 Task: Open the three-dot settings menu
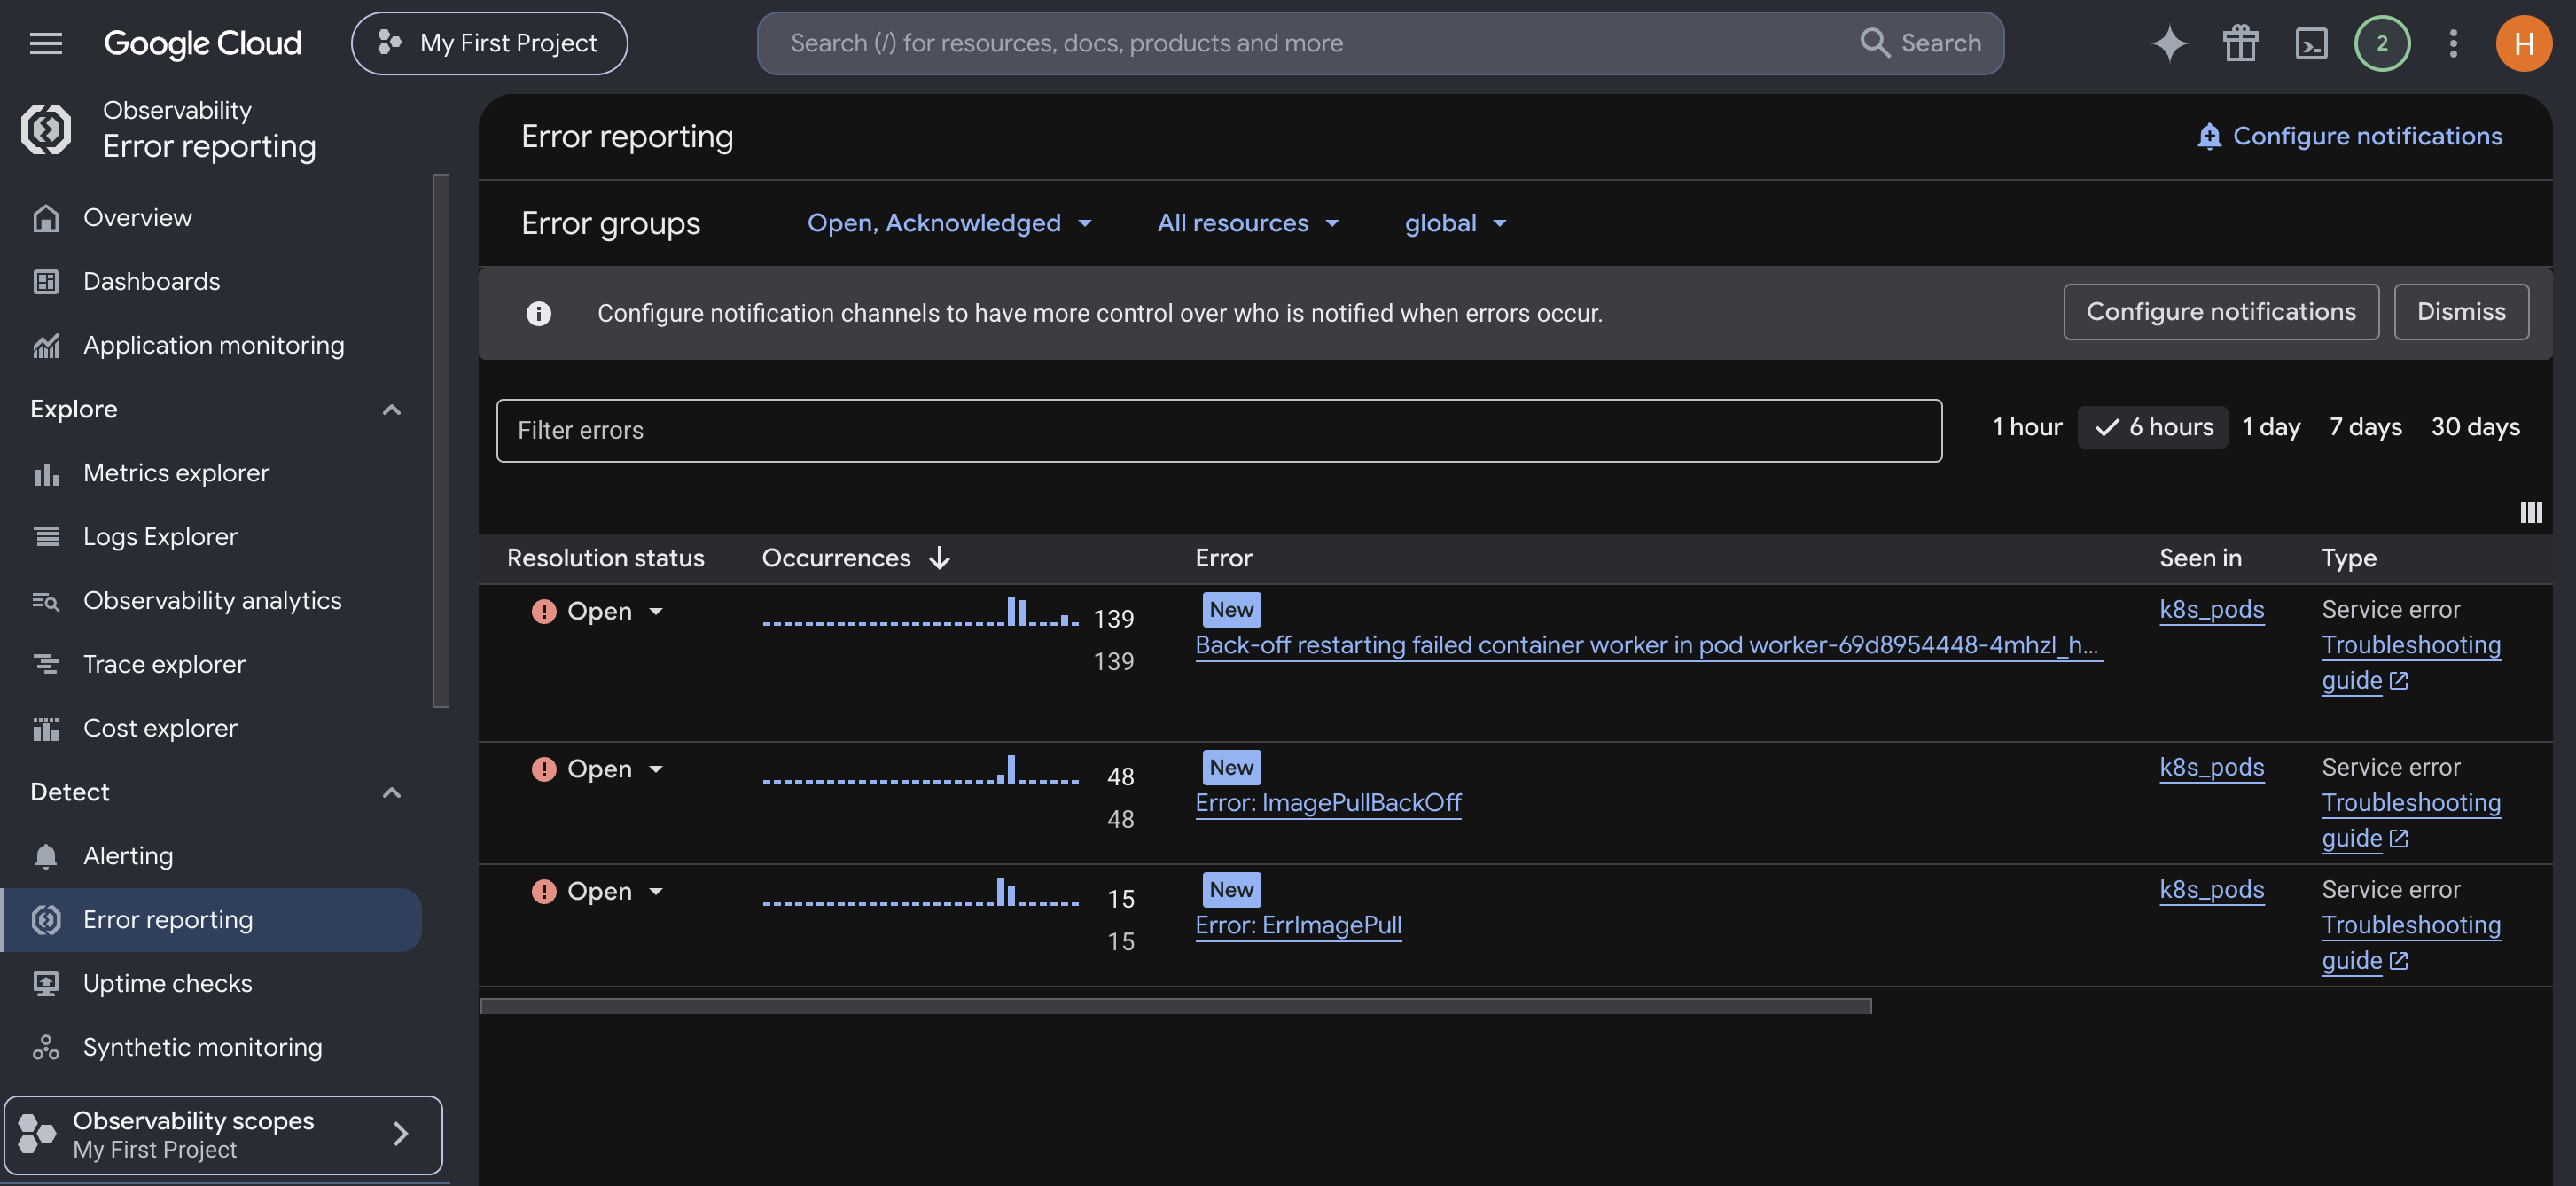2453,43
